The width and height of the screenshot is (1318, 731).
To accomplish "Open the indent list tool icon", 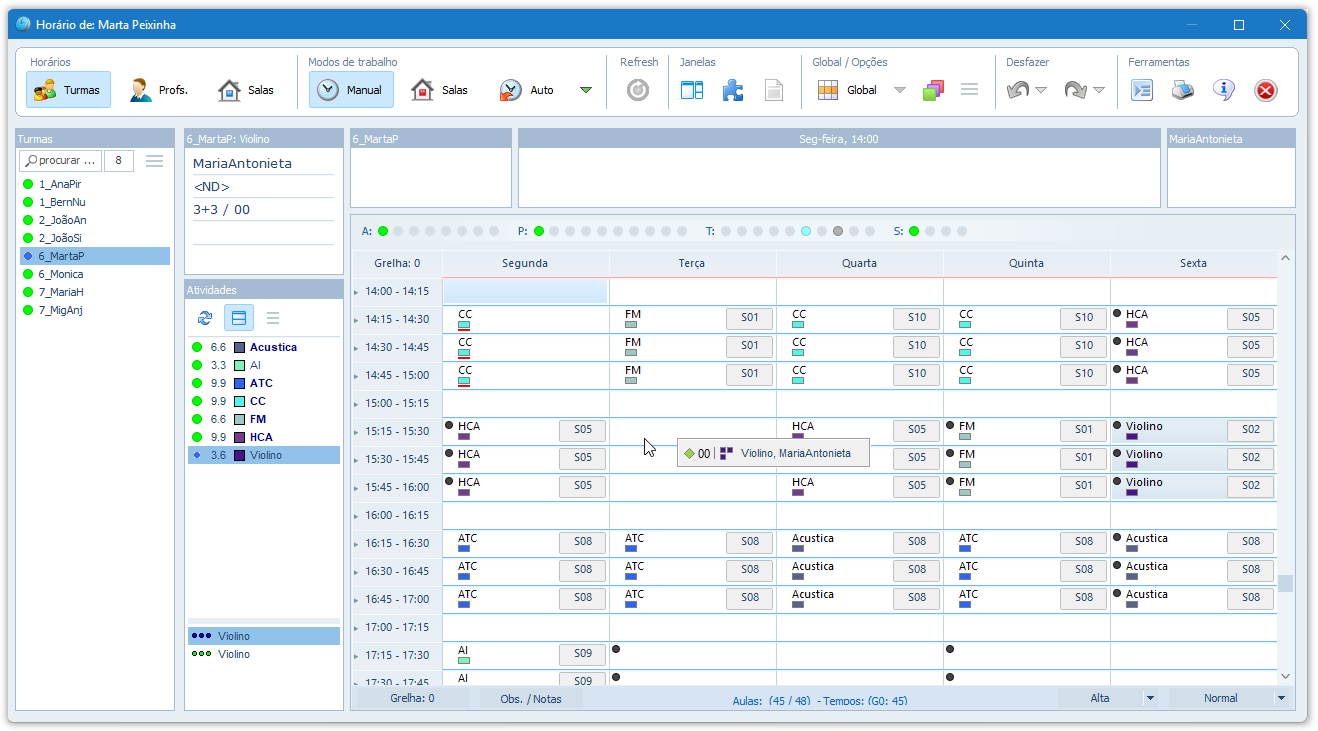I will coord(1142,90).
